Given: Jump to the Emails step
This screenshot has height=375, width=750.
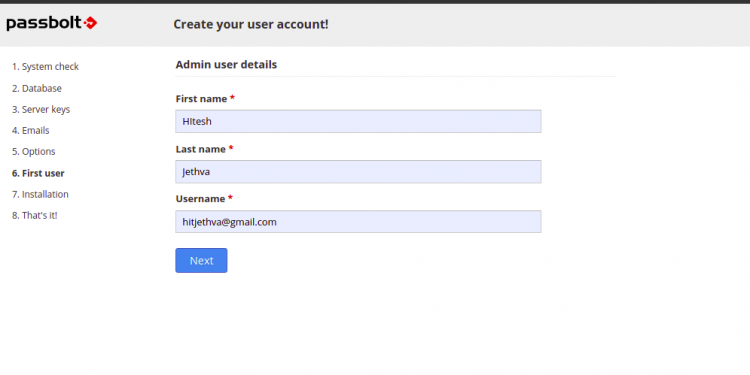Looking at the screenshot, I should tap(31, 131).
